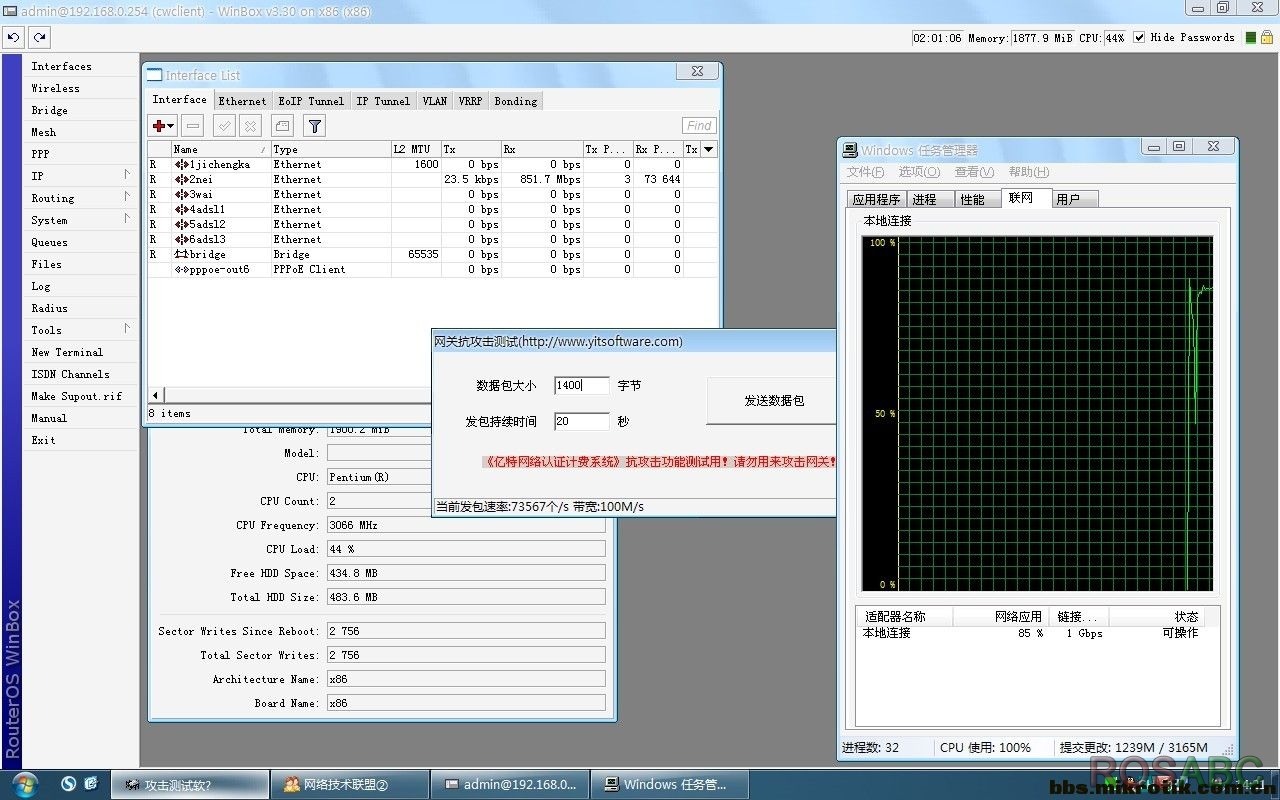
Task: Open the add interface dropdown arrow
Action: pos(171,126)
